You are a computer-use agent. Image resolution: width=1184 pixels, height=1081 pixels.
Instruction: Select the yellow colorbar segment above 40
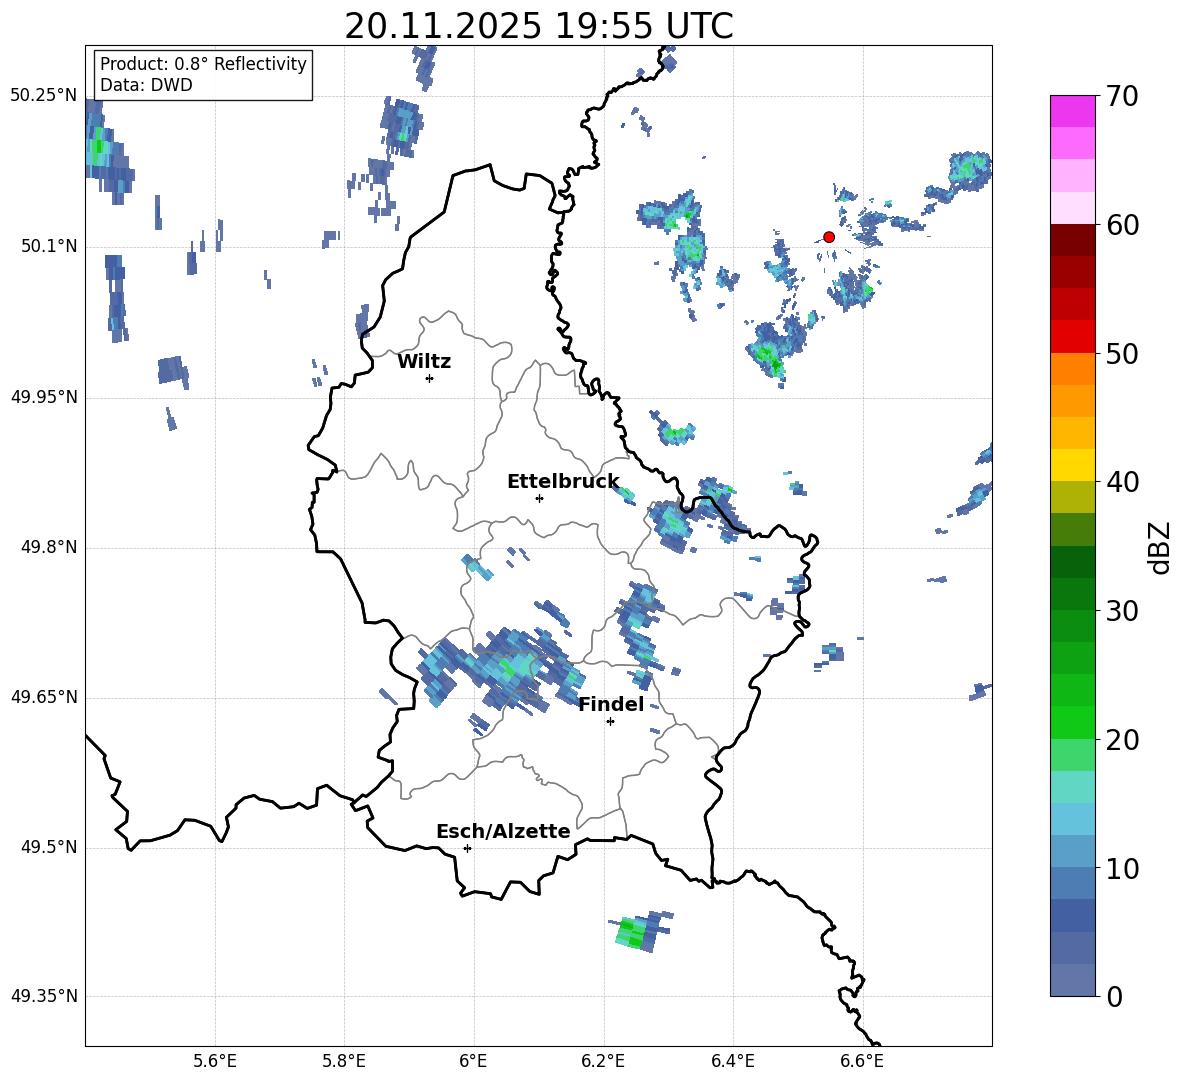(x=1073, y=465)
